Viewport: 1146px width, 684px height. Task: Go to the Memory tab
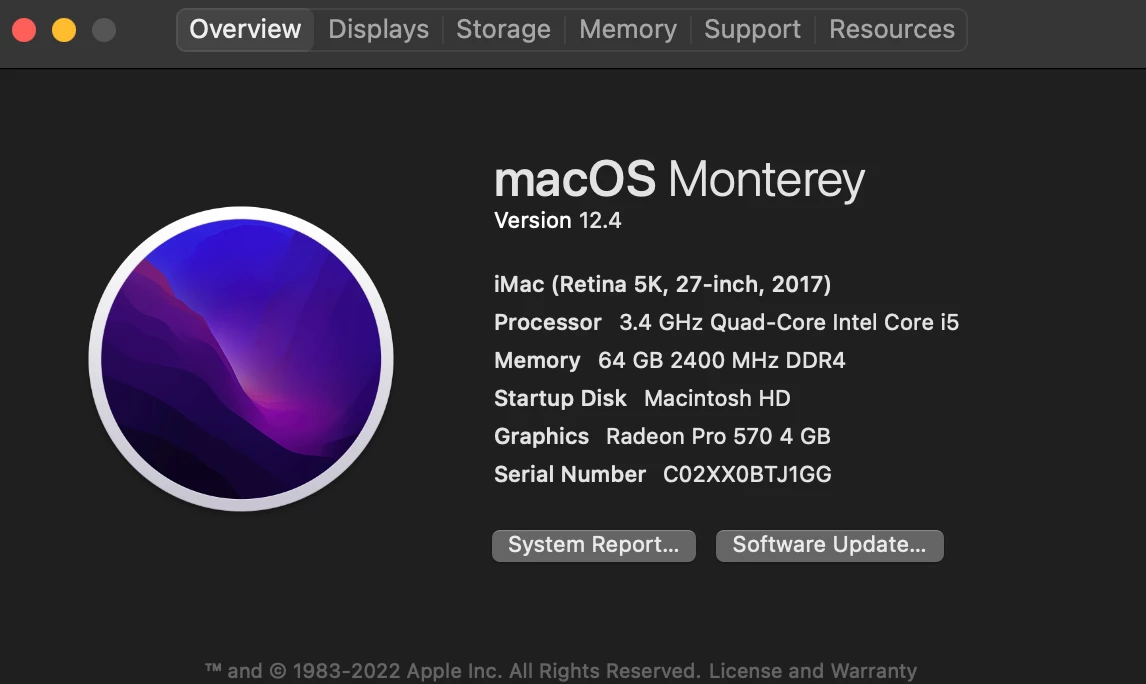point(628,29)
